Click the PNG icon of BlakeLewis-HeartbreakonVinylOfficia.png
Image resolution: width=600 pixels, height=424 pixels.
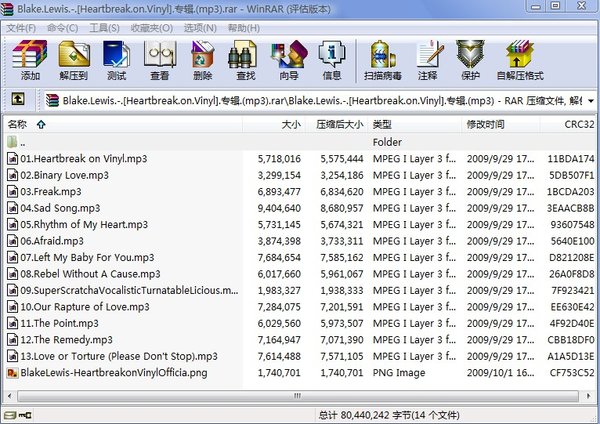[x=13, y=372]
